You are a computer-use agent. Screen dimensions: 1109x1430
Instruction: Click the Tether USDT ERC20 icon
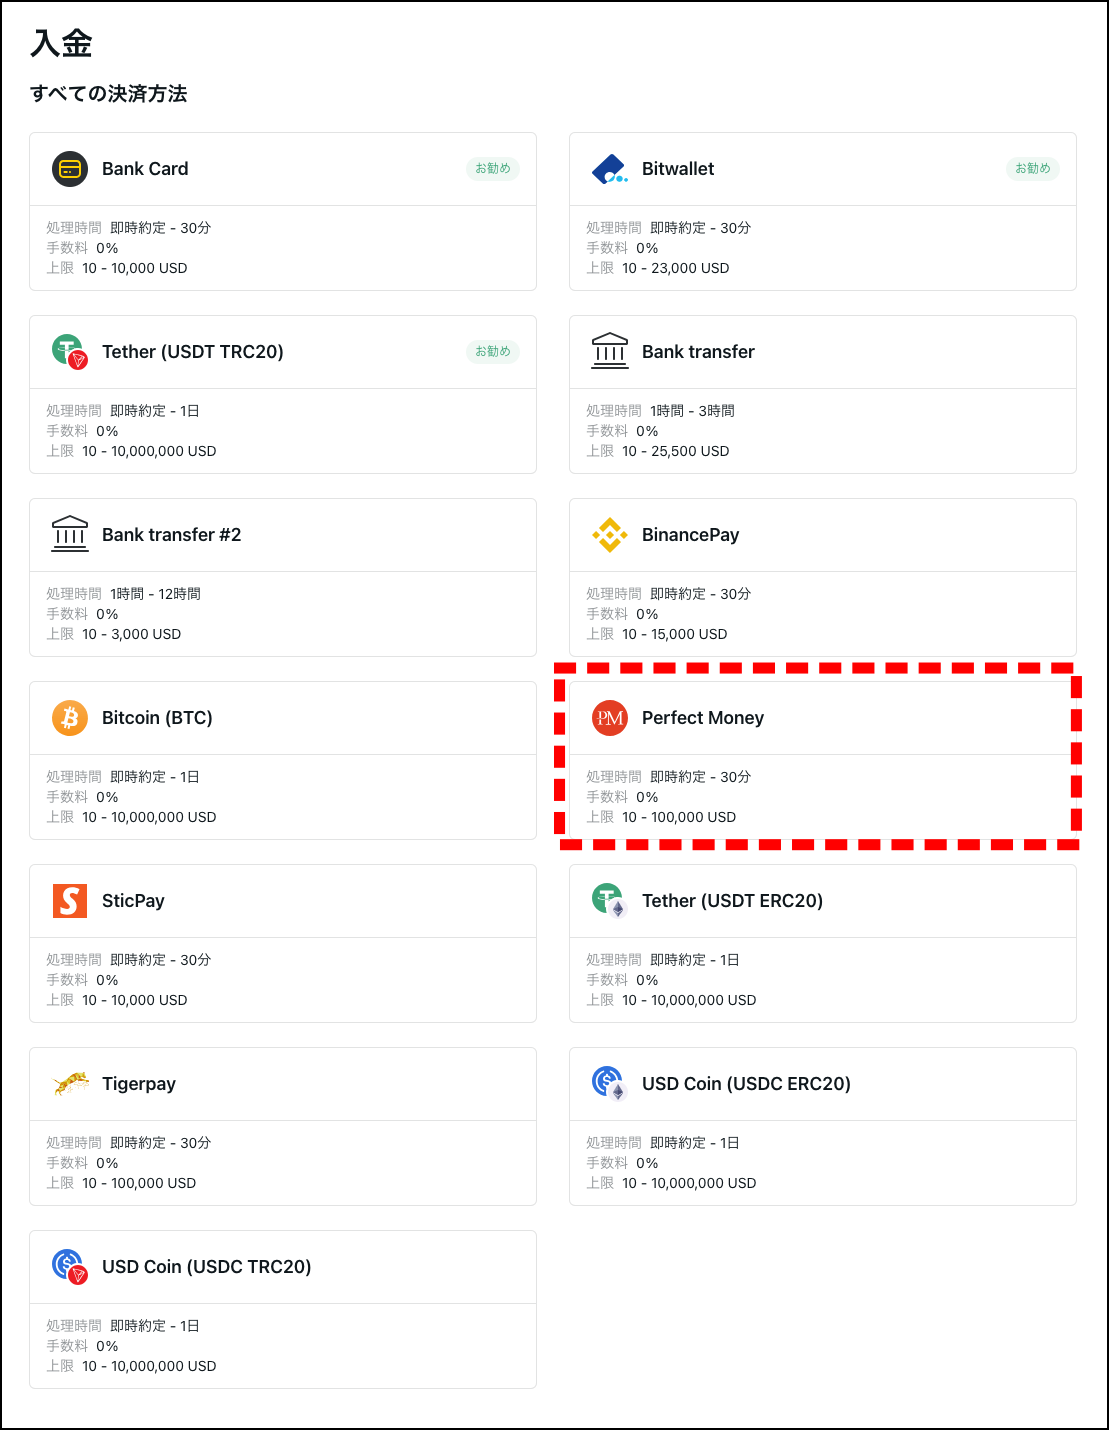(609, 901)
